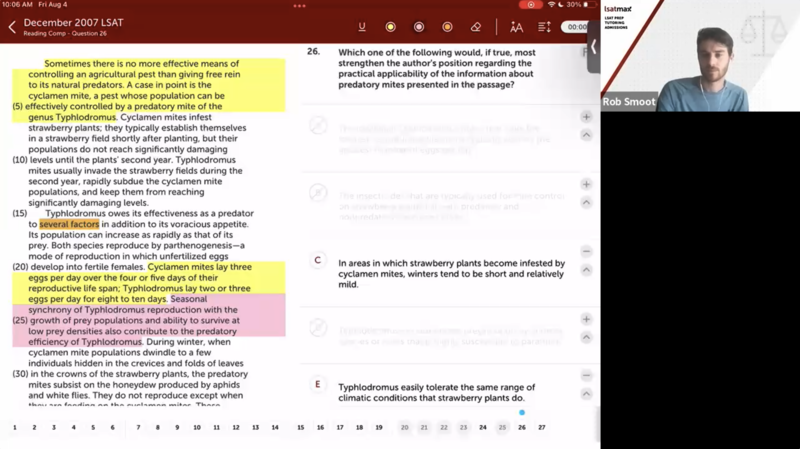Collapse answer choice E using chevron

[x=587, y=394]
